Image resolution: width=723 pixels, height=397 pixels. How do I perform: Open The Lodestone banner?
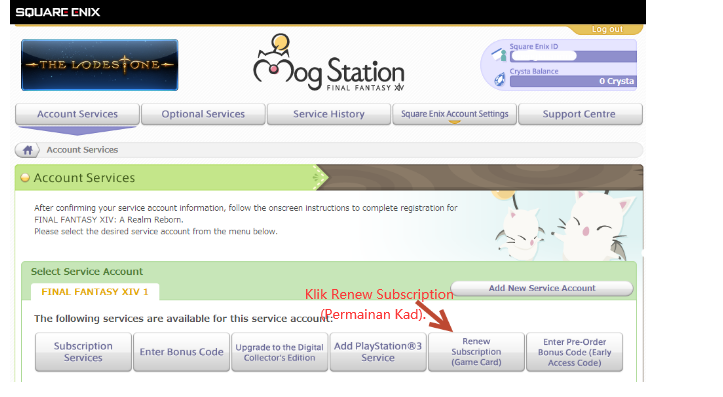point(100,65)
